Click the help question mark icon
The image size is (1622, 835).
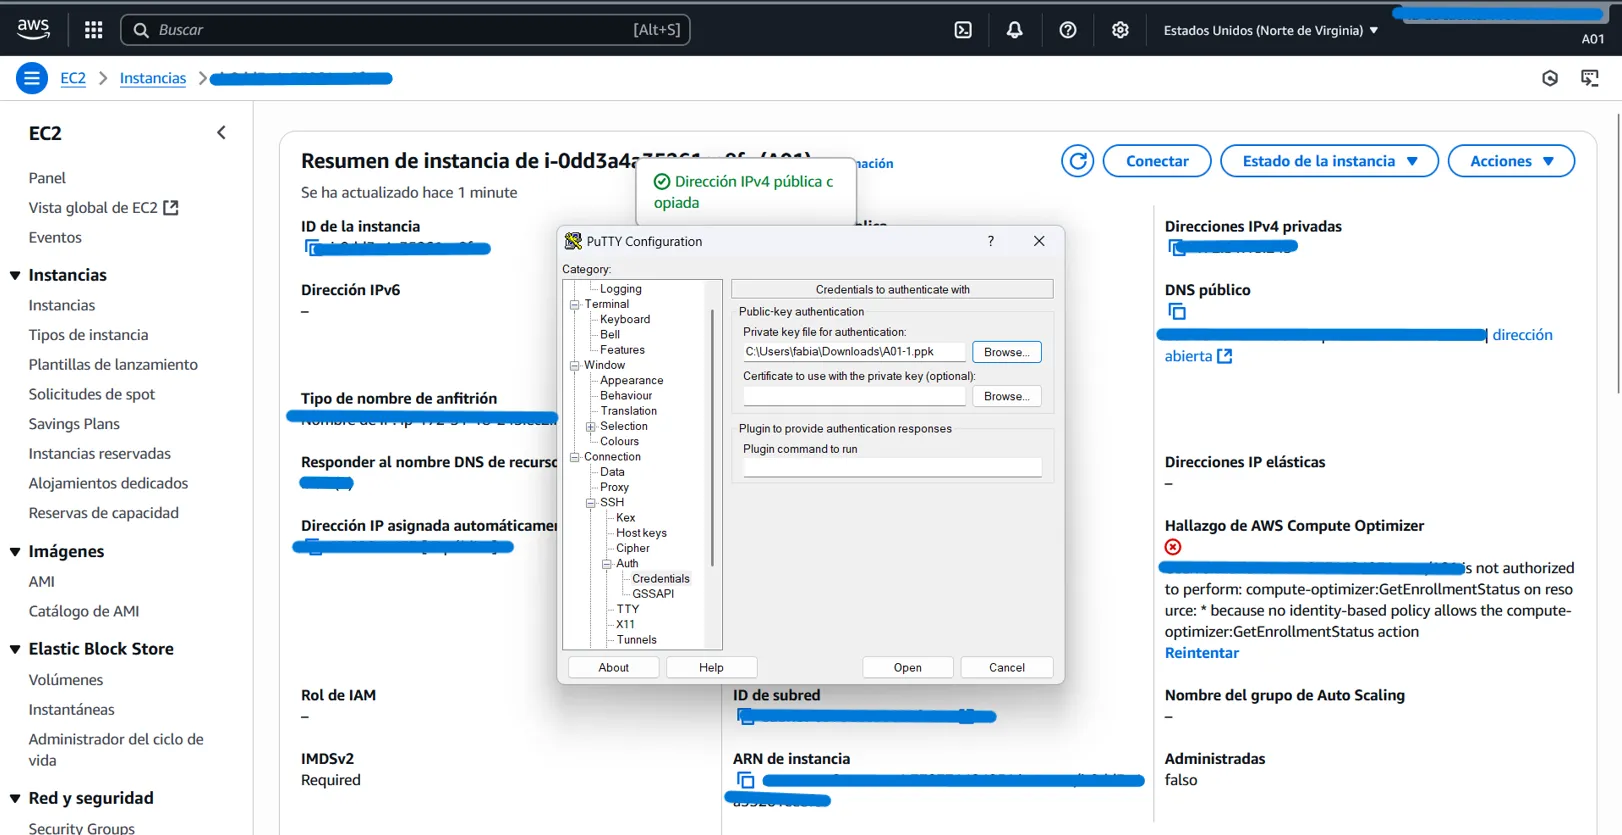click(x=1067, y=30)
